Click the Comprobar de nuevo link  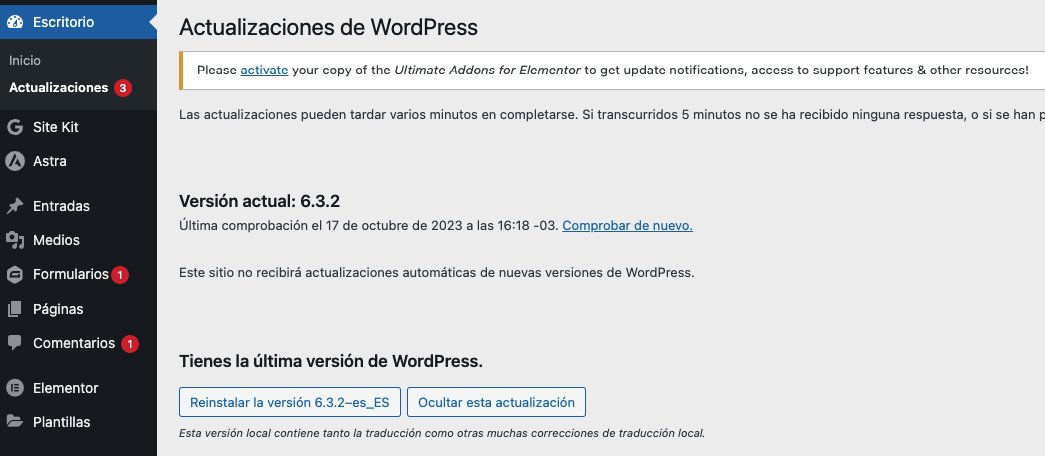point(627,225)
